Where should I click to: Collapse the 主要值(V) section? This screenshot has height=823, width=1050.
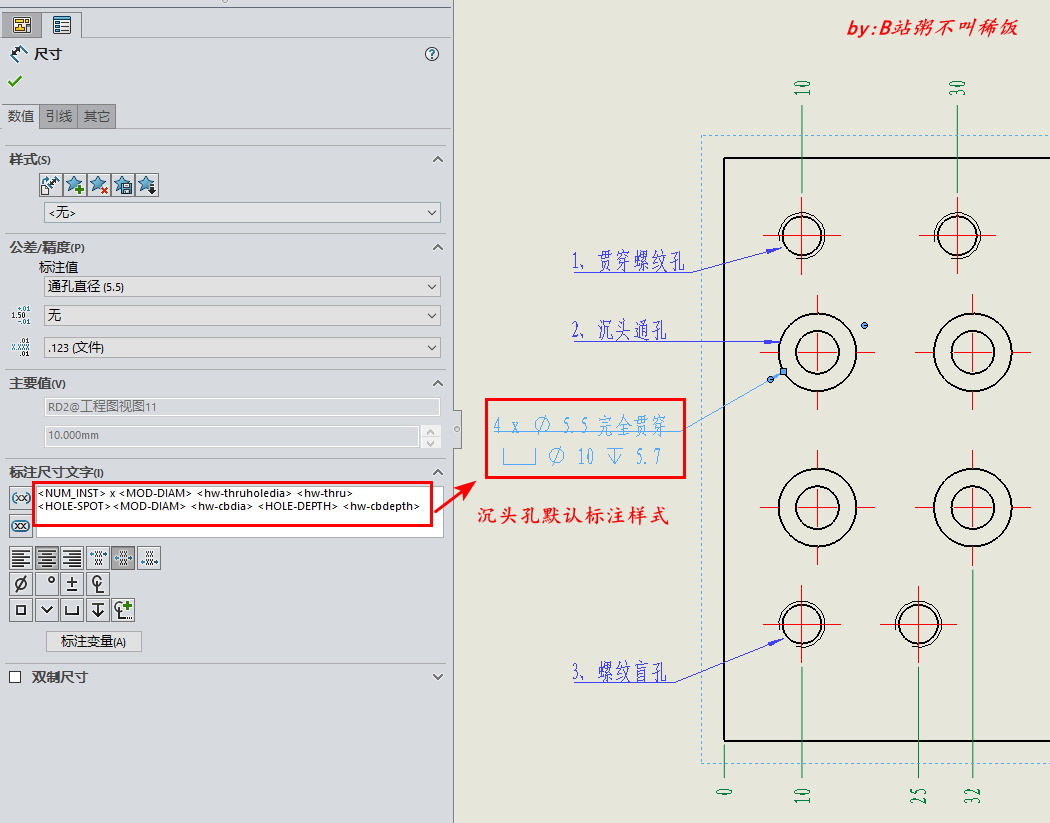pyautogui.click(x=438, y=383)
